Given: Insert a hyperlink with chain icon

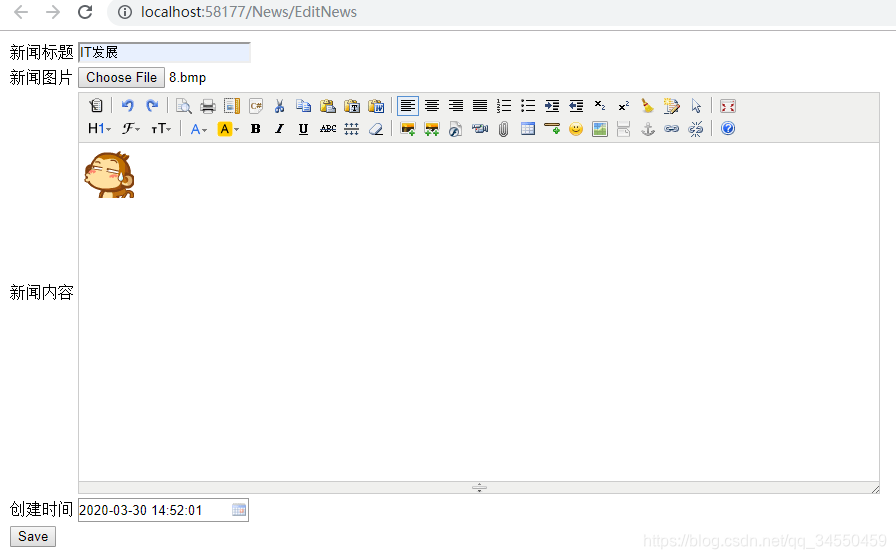Looking at the screenshot, I should click(x=671, y=129).
